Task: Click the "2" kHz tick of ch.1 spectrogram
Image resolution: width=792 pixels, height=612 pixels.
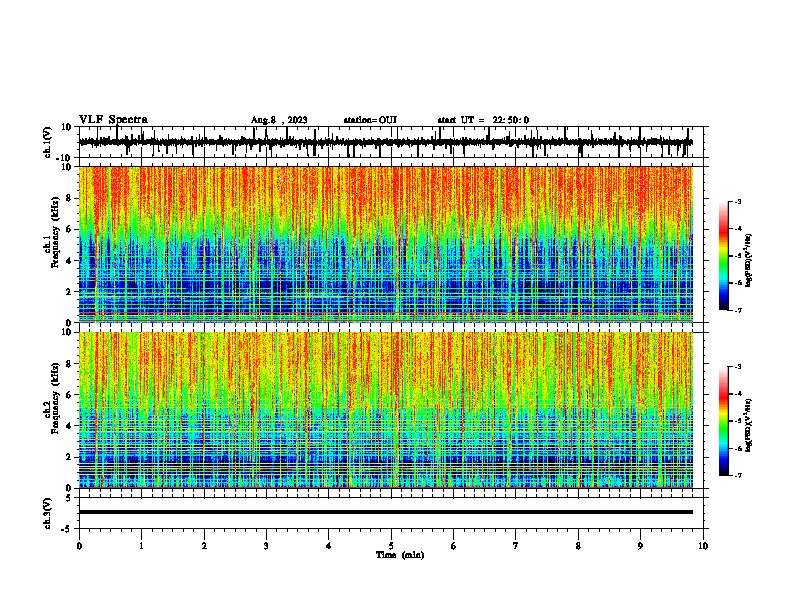Action: (x=69, y=292)
